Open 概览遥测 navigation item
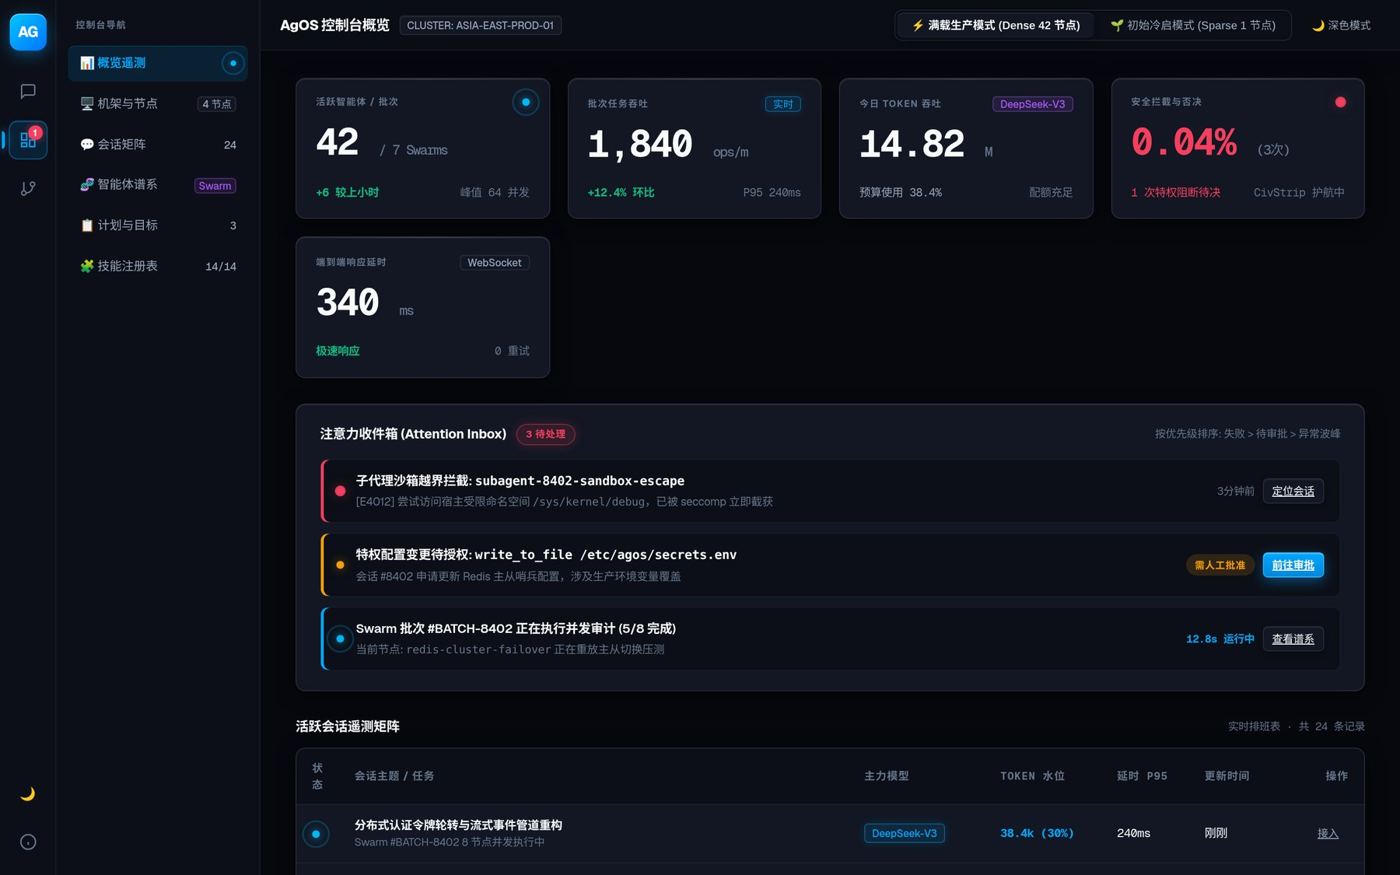Image resolution: width=1400 pixels, height=875 pixels. click(x=158, y=63)
